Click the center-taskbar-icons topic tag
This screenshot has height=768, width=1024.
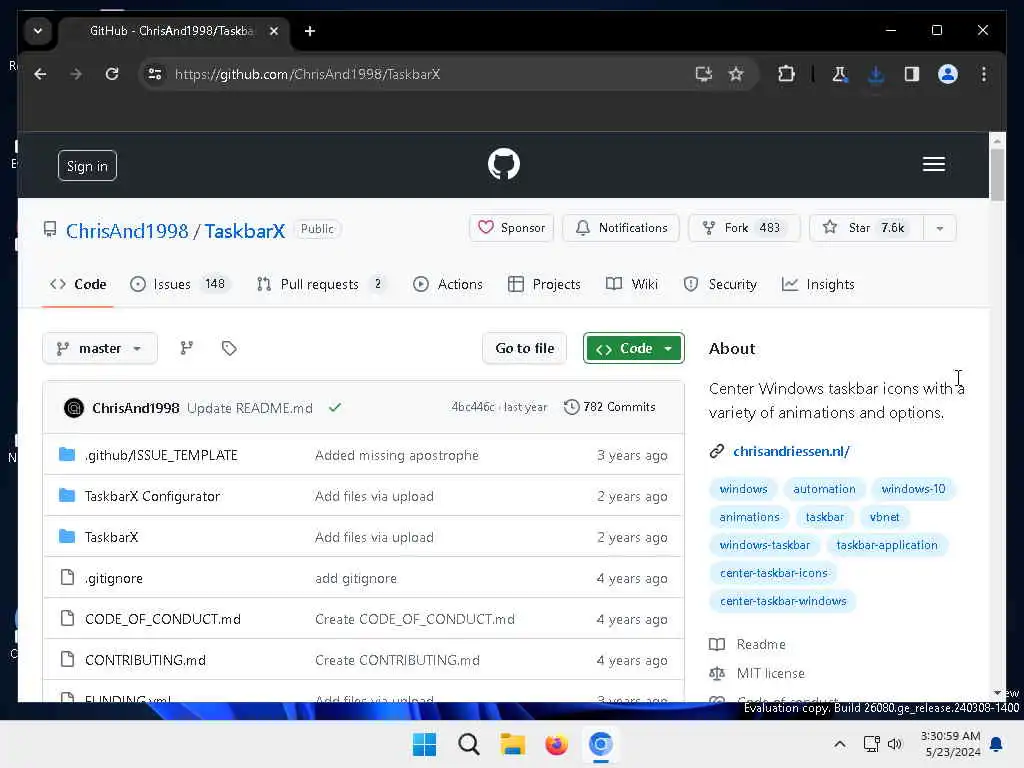coord(773,573)
